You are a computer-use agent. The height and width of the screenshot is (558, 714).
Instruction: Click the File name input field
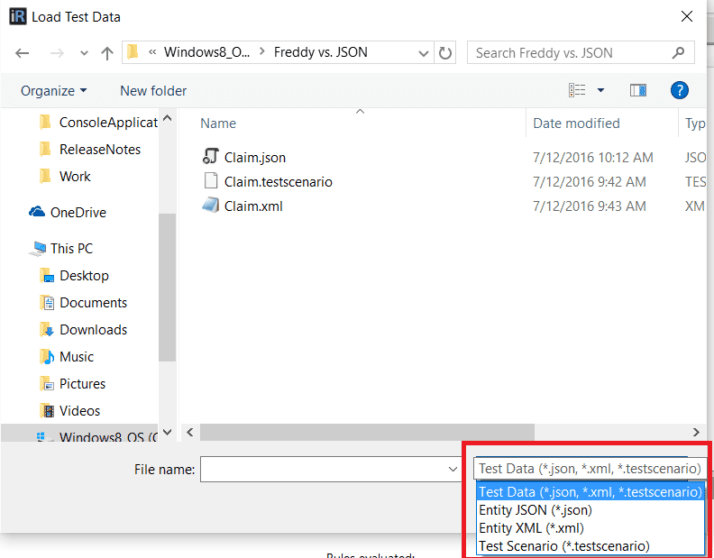pos(323,469)
